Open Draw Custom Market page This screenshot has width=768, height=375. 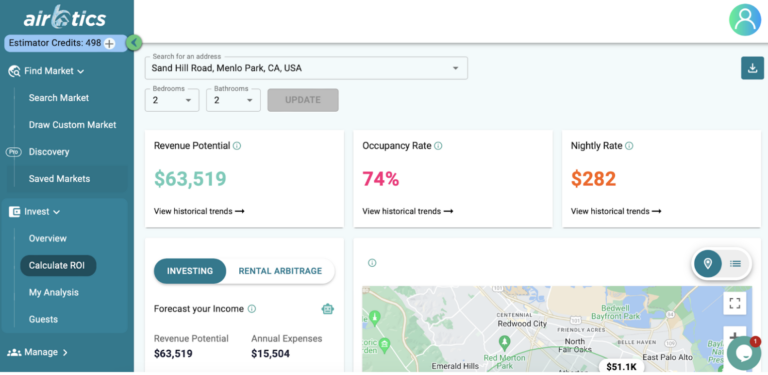[72, 125]
